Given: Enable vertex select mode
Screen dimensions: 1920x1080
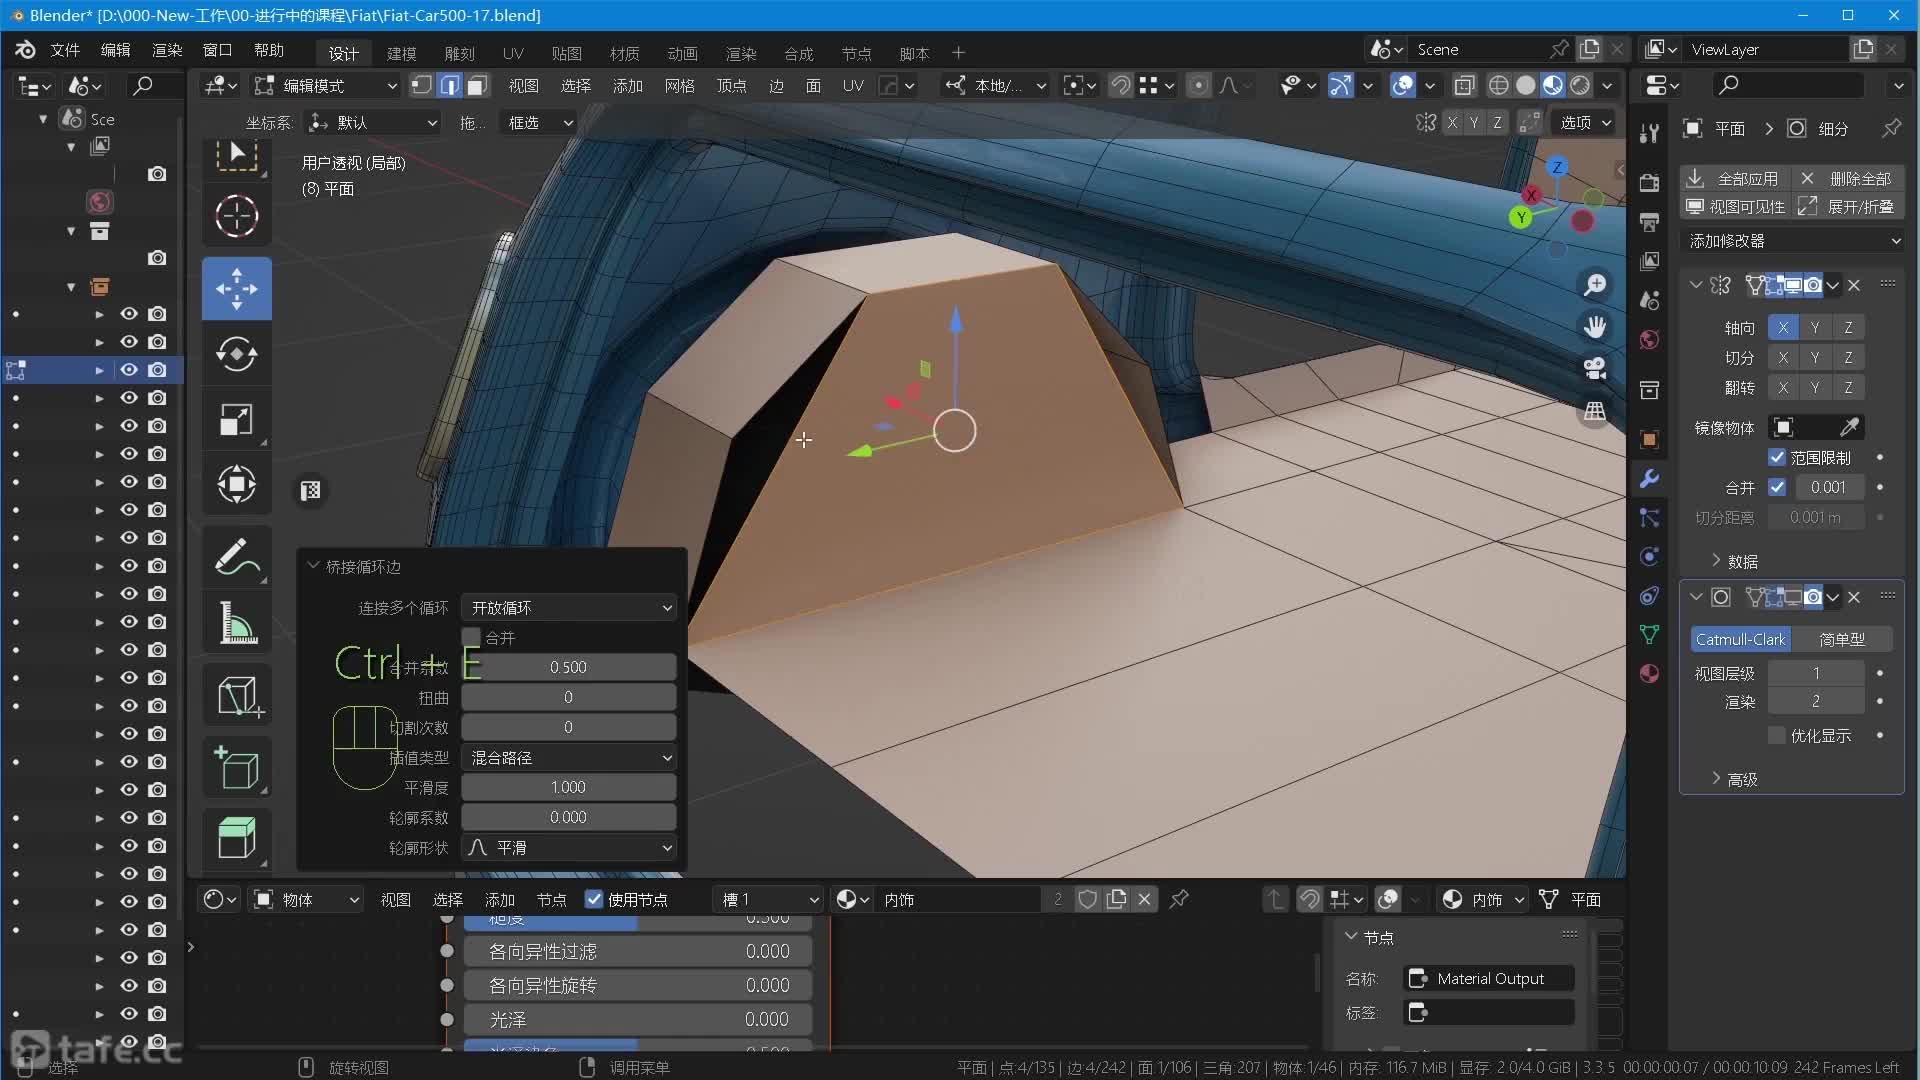Looking at the screenshot, I should 422,86.
